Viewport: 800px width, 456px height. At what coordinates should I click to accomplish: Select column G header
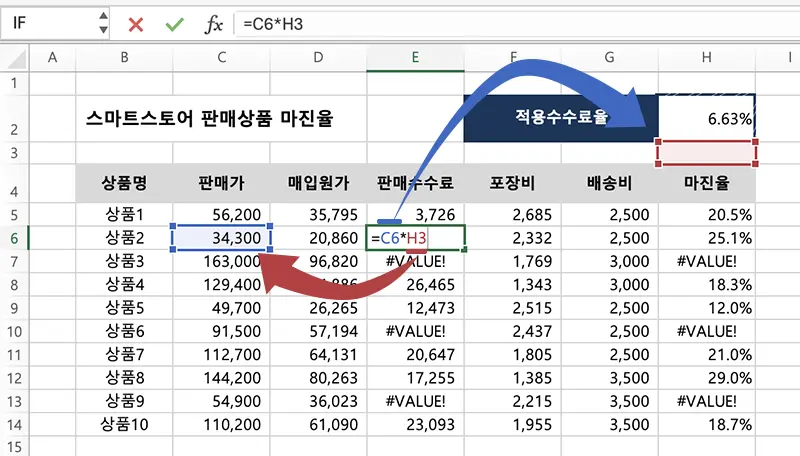coord(610,58)
